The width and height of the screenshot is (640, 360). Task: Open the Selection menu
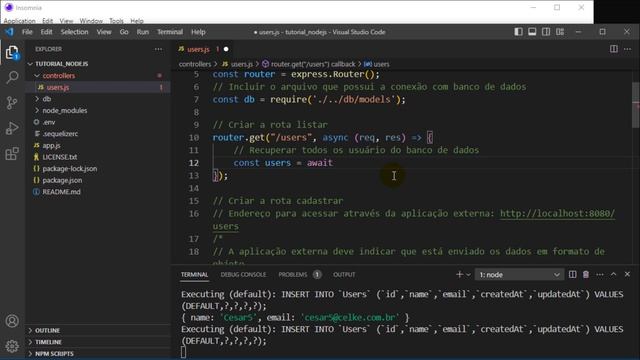[x=74, y=32]
